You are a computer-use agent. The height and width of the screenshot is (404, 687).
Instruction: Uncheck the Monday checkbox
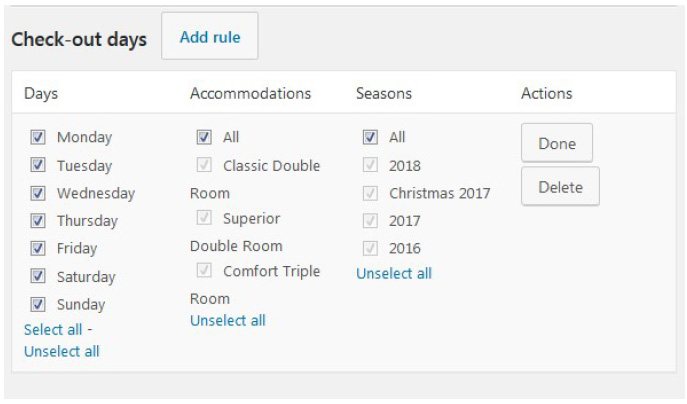(38, 138)
